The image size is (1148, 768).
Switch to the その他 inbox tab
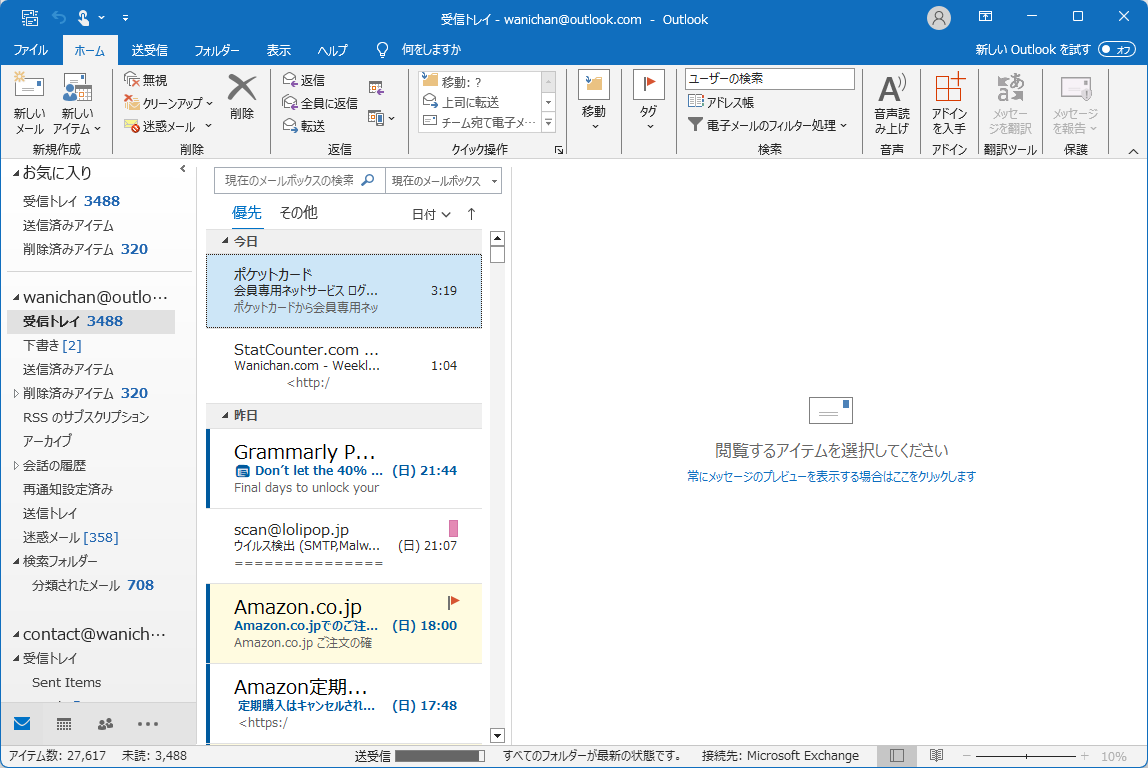[299, 212]
